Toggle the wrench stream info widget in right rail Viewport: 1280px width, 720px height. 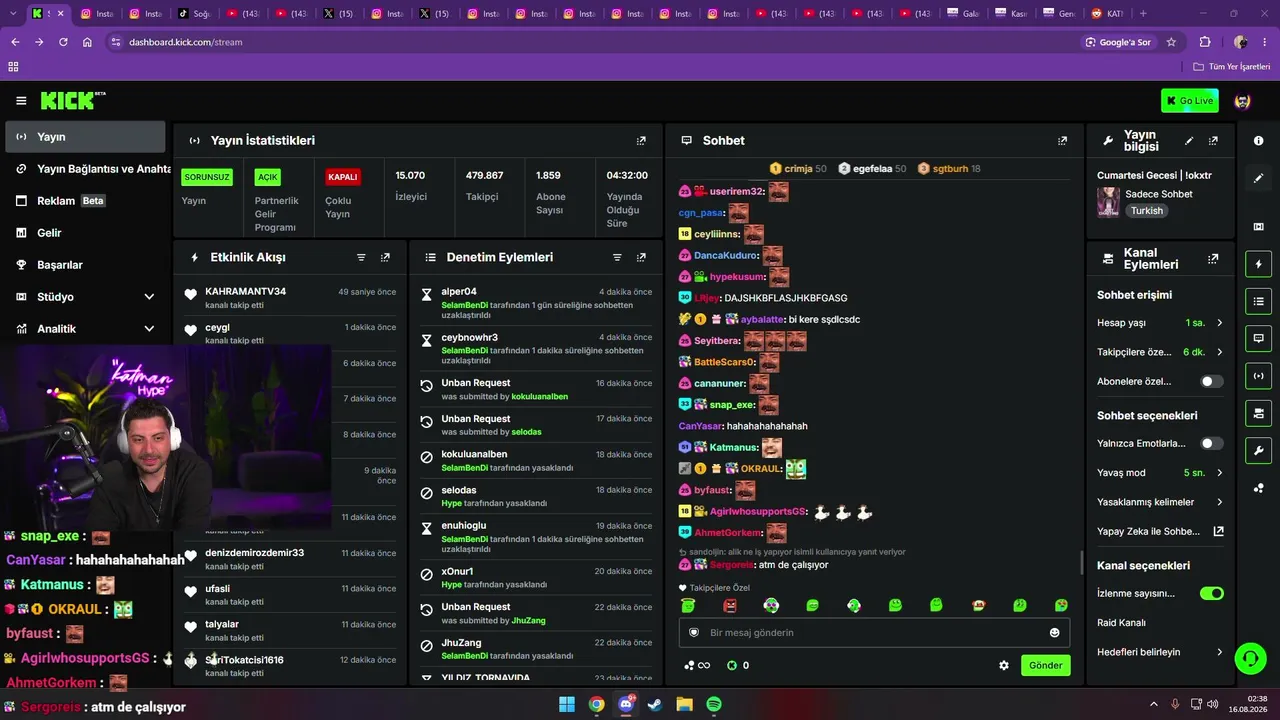click(x=1258, y=450)
